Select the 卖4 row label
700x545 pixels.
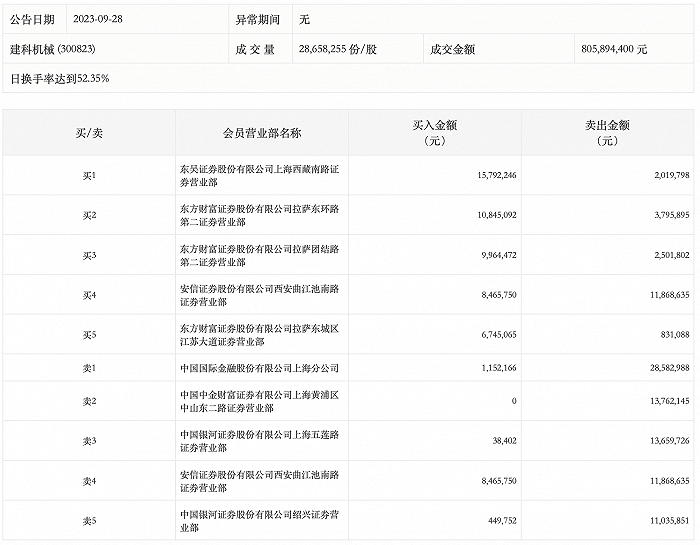[x=89, y=481]
